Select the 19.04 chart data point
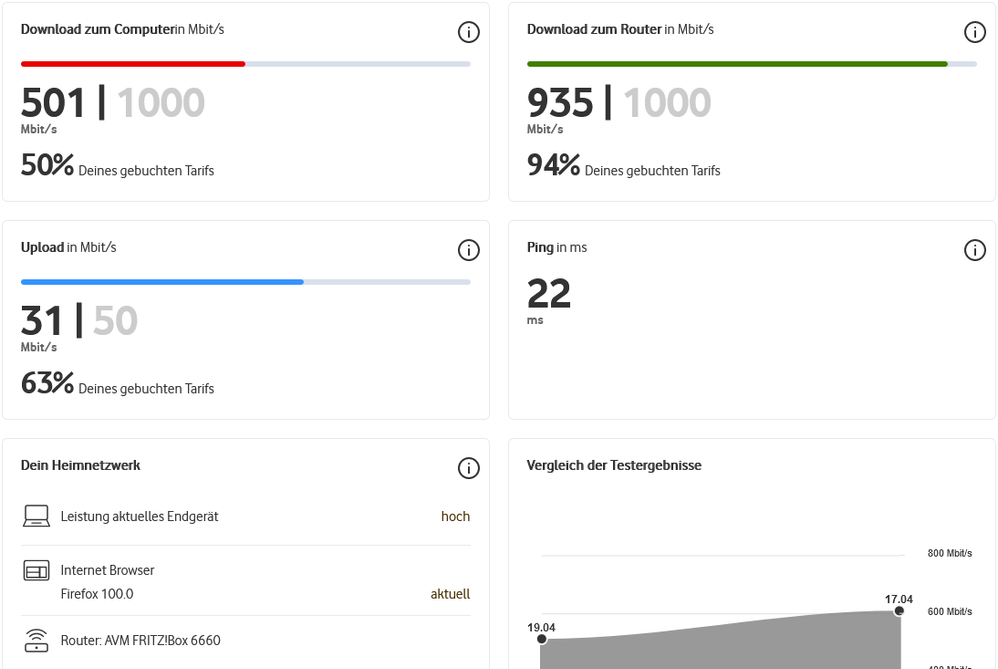Screen dimensions: 998x669 [x=541, y=639]
